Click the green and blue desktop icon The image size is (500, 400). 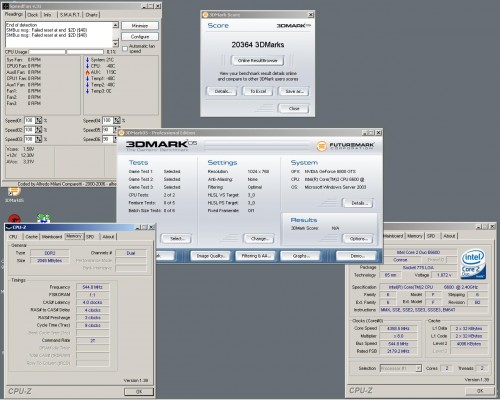(44, 218)
